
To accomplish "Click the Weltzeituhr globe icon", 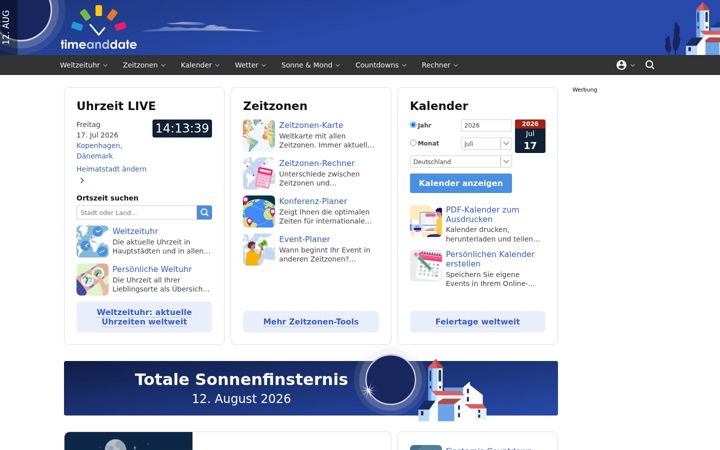I will tap(92, 242).
